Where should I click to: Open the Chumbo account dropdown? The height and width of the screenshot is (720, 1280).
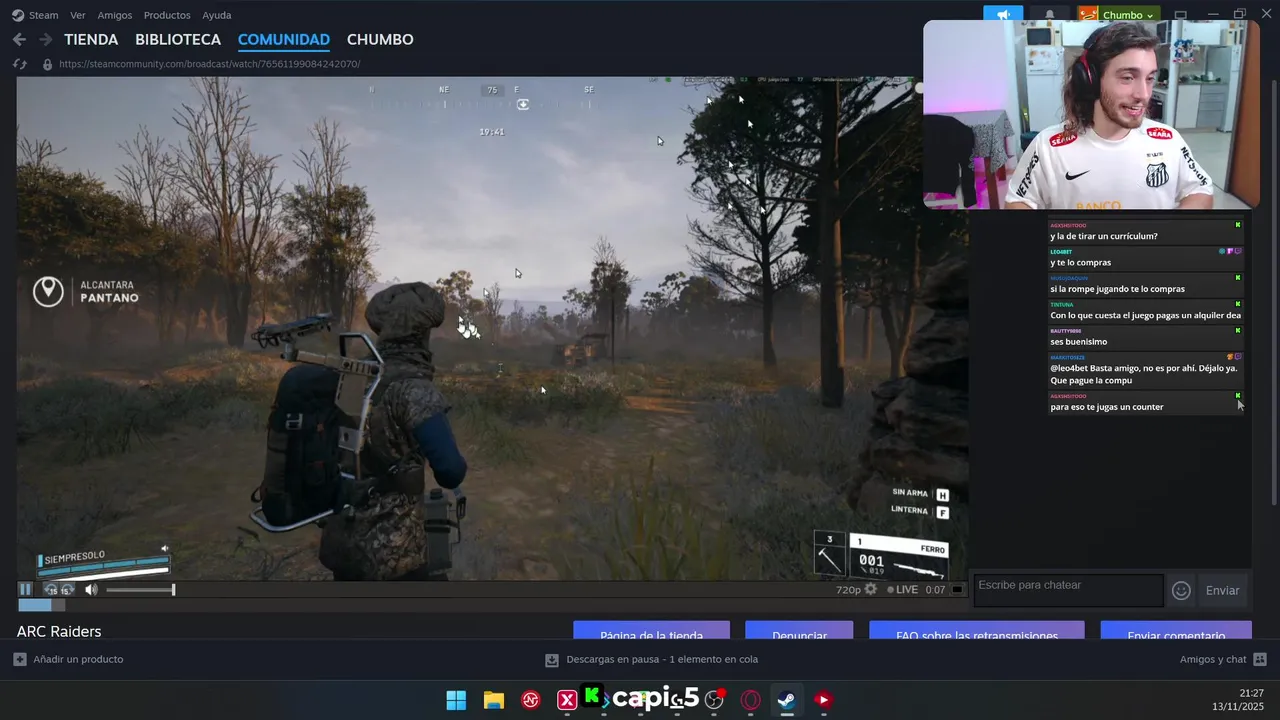coord(1118,15)
